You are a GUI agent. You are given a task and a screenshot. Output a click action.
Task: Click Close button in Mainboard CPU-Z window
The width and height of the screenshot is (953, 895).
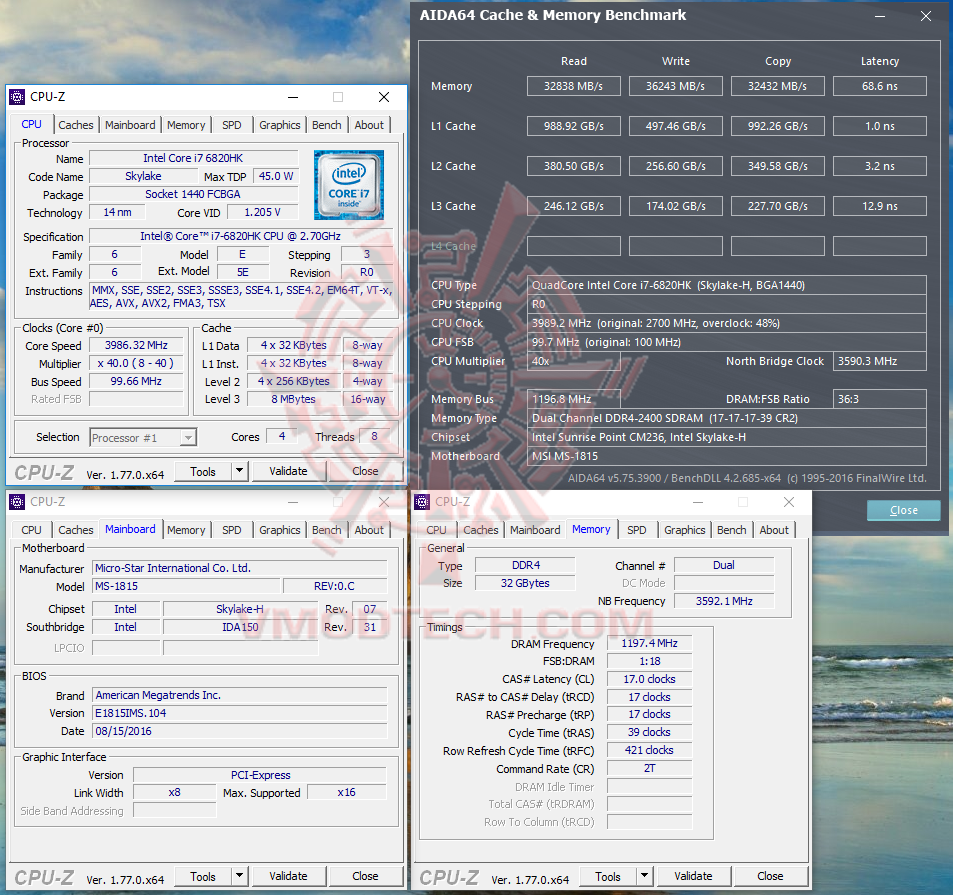[365, 876]
